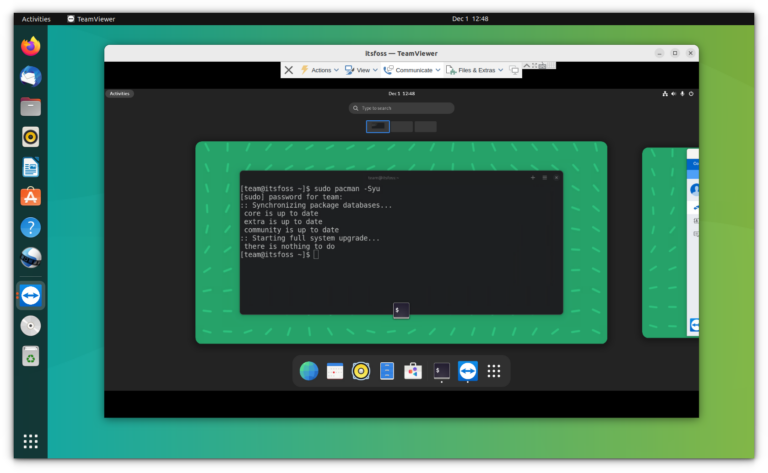Click the TeamViewer icon in the remote dock
768x473 pixels.
(467, 371)
